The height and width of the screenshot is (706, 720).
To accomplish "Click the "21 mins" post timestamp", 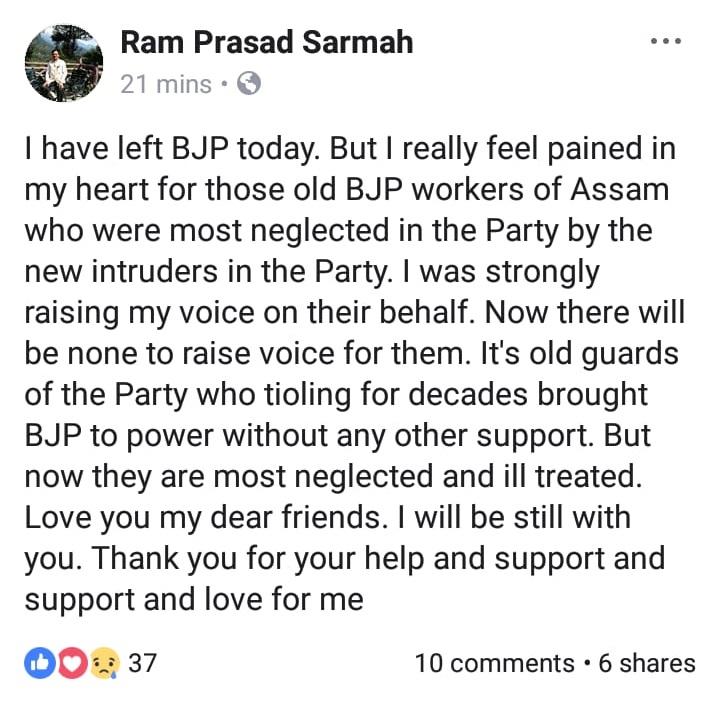I will coord(166,84).
